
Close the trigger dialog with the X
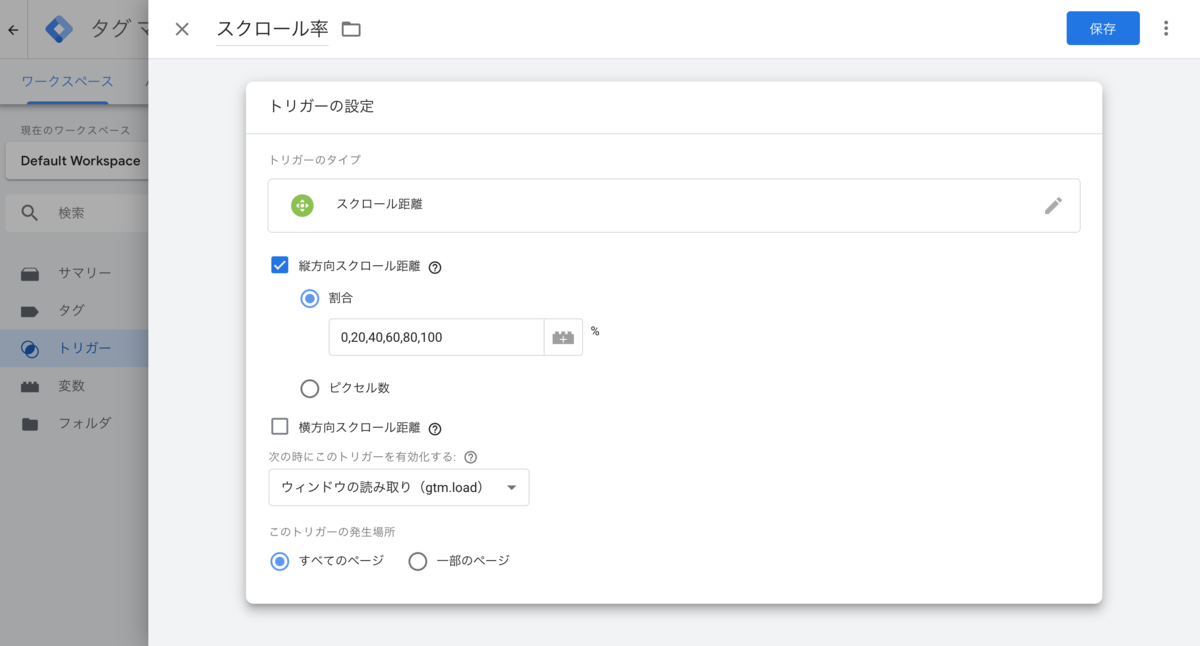click(x=181, y=30)
